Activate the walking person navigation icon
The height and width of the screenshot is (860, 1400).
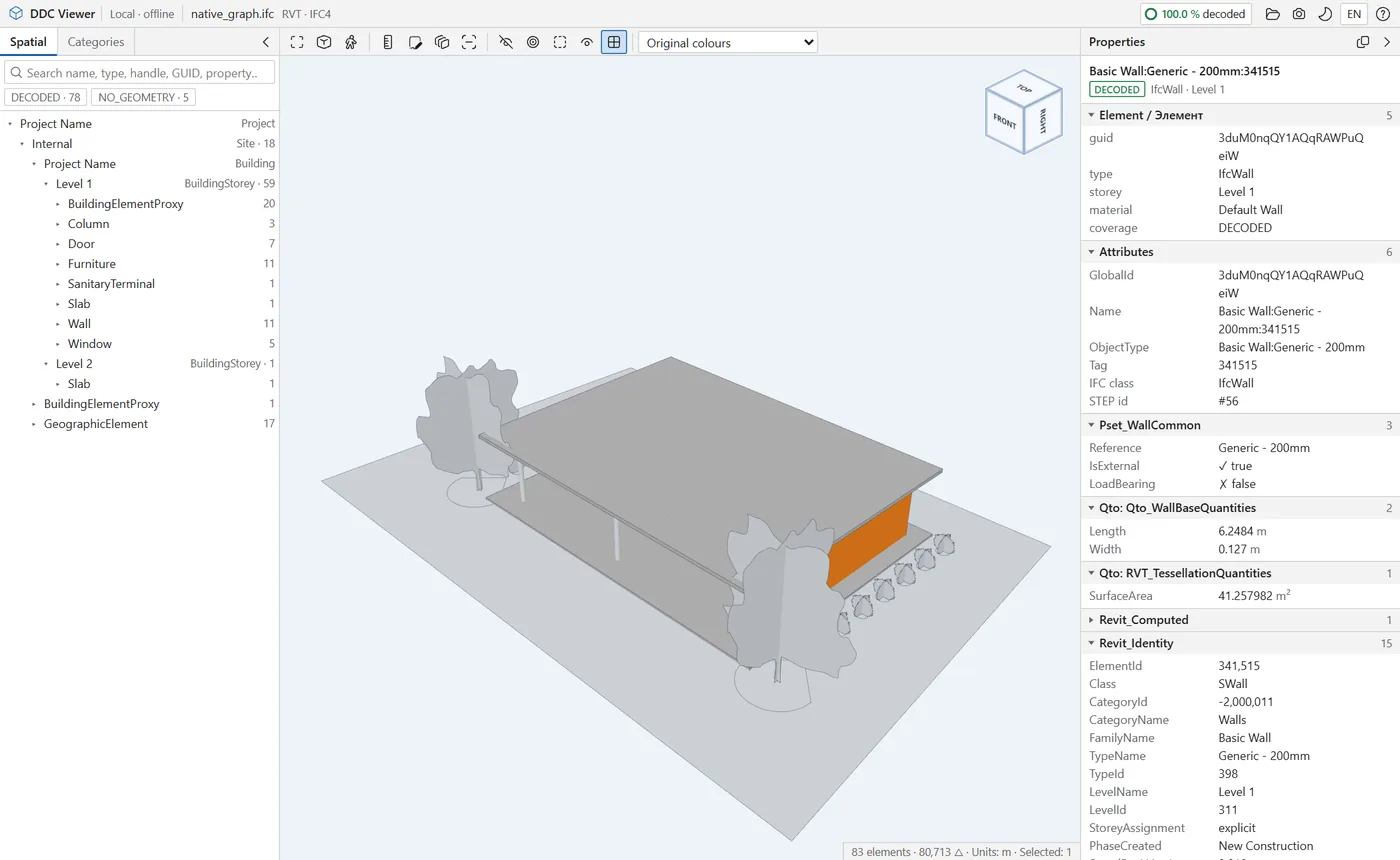[x=351, y=42]
